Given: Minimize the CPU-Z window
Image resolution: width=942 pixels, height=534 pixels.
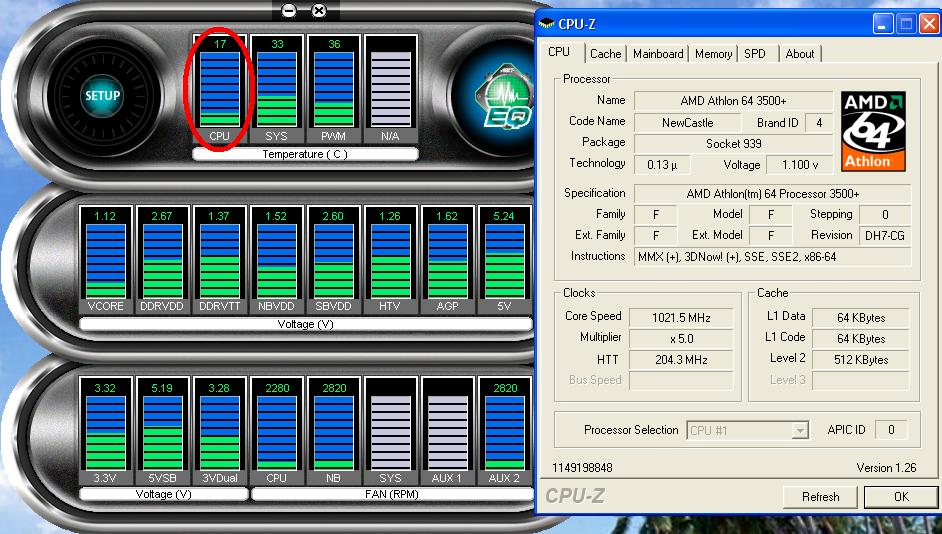Looking at the screenshot, I should tap(882, 24).
